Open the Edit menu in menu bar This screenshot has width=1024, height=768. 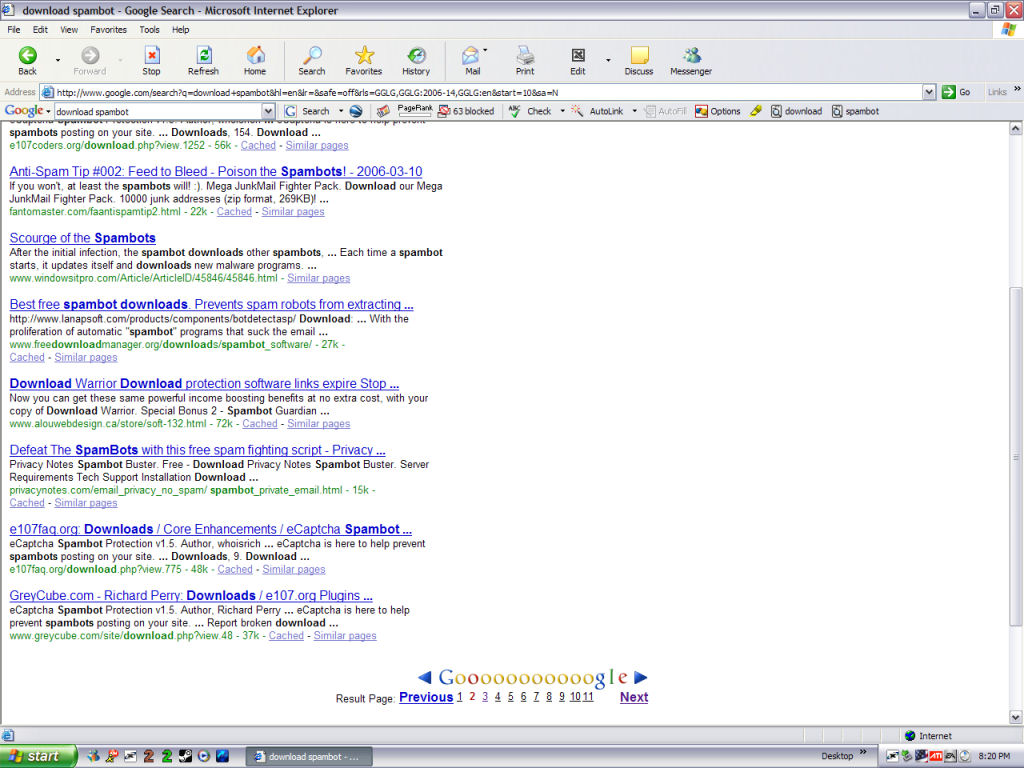[x=40, y=29]
